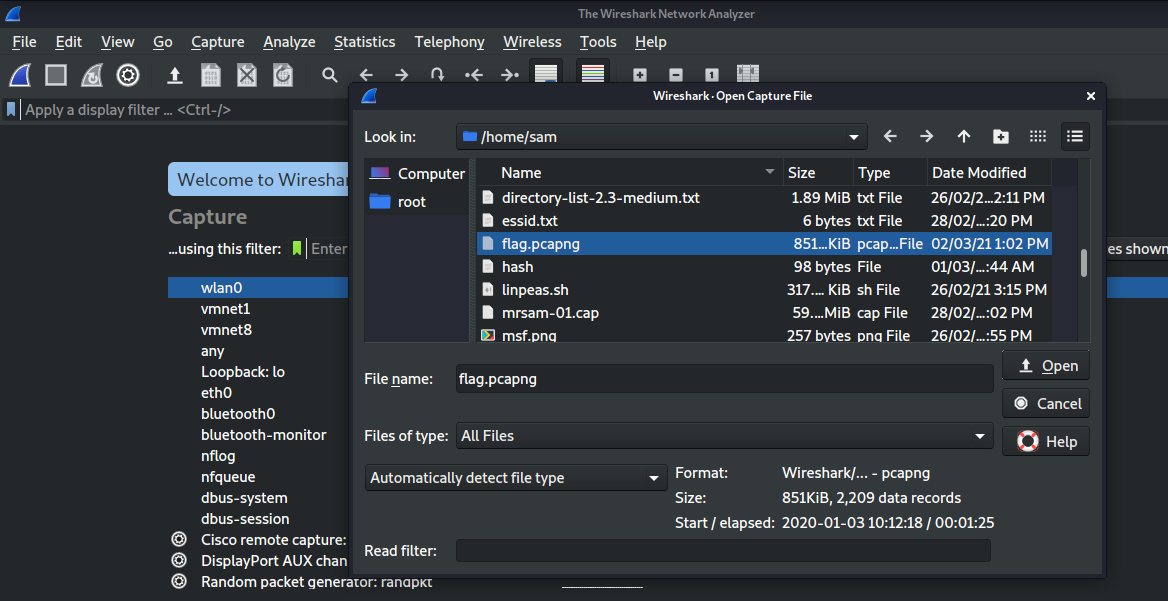
Task: Navigate forward in the file dialog
Action: pyautogui.click(x=927, y=136)
